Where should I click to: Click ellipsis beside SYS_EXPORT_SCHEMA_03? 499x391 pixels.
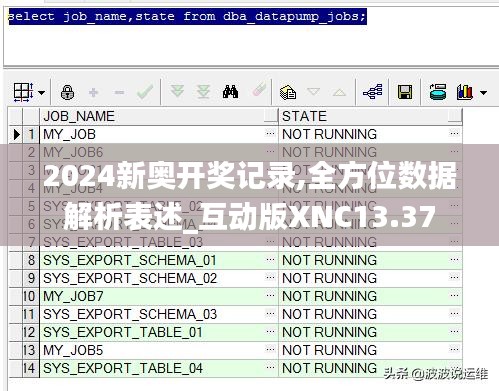270,313
